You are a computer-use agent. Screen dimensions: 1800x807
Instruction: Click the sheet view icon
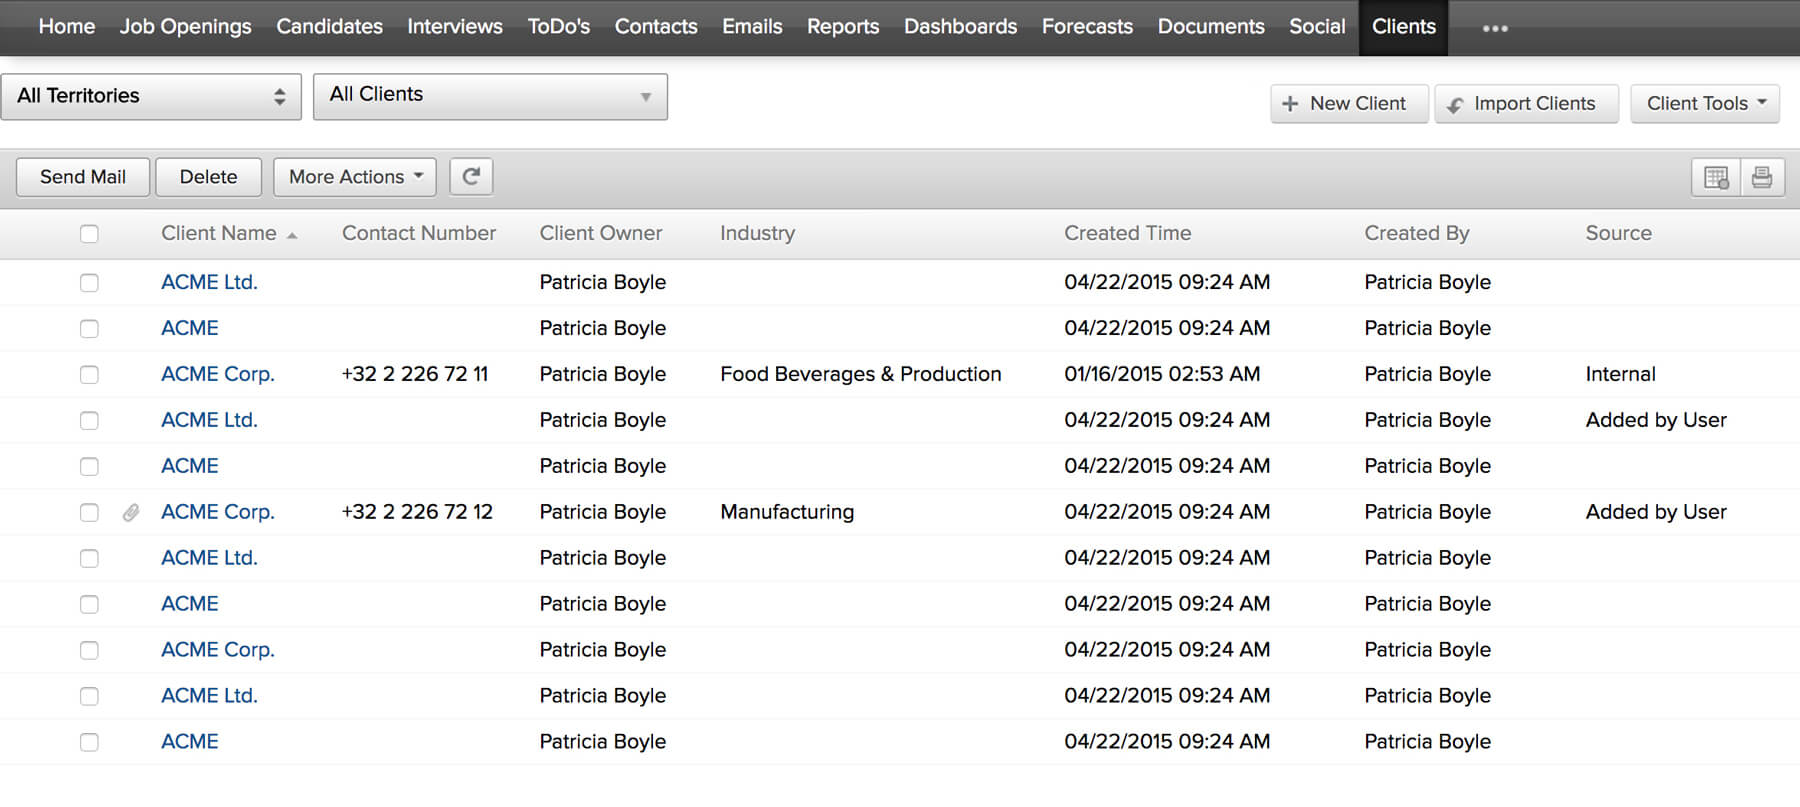coord(1716,177)
